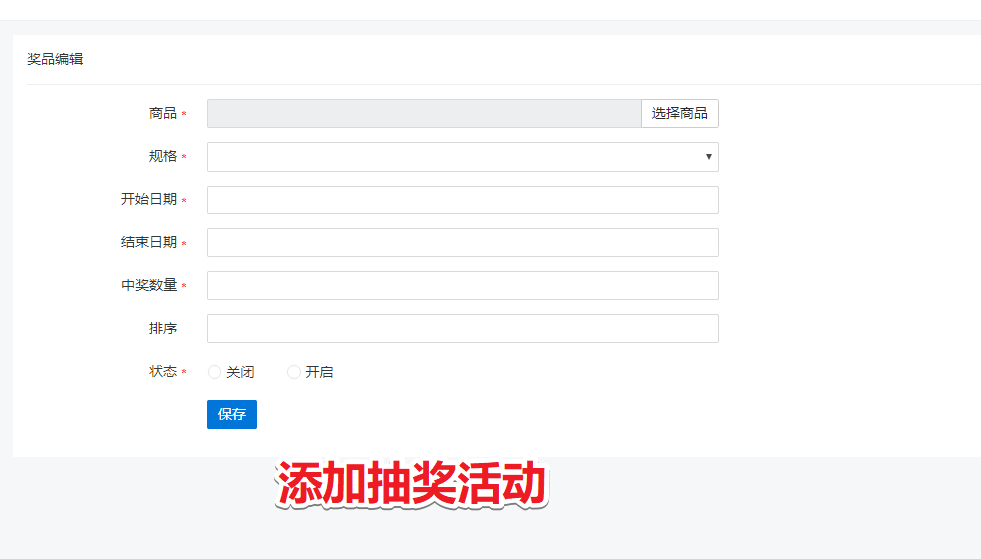Click the 中奖数量 label text
The width and height of the screenshot is (981, 559).
click(149, 285)
